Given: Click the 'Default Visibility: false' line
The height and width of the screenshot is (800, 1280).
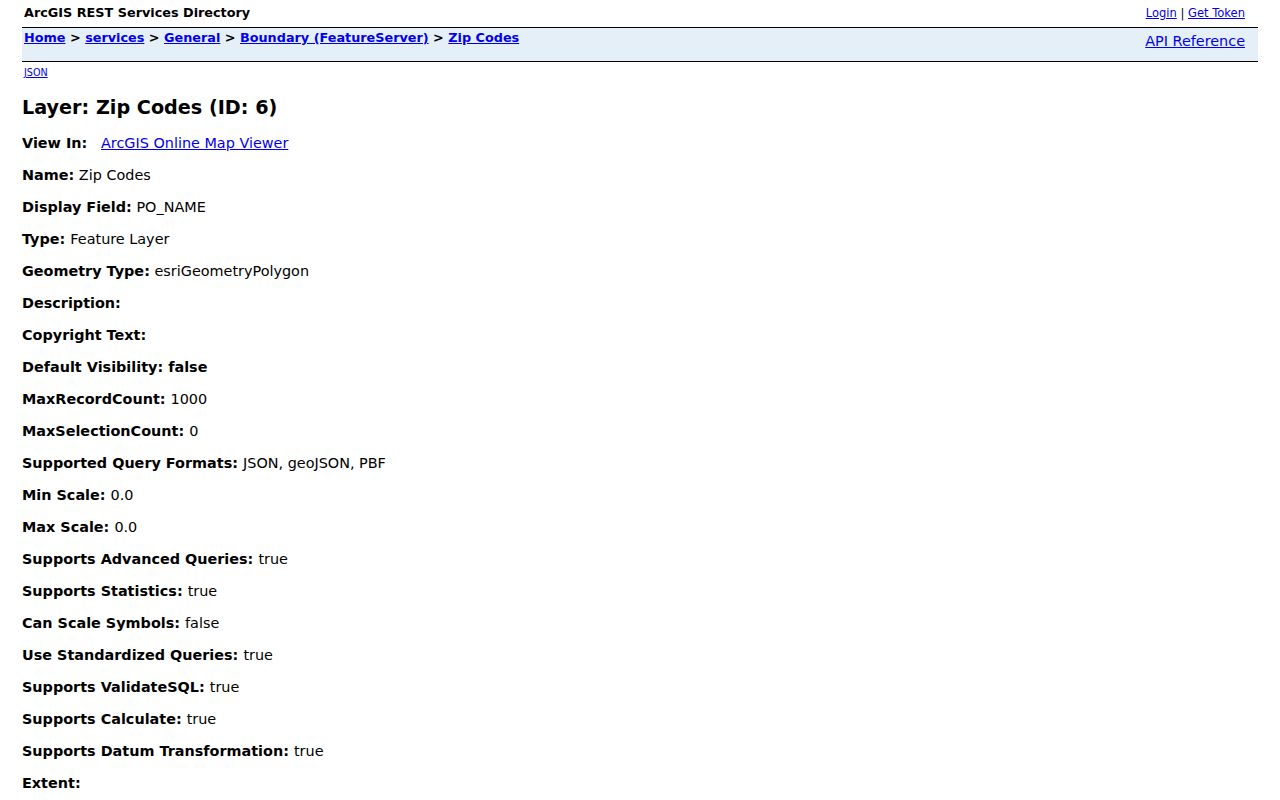Looking at the screenshot, I should pyautogui.click(x=115, y=367).
